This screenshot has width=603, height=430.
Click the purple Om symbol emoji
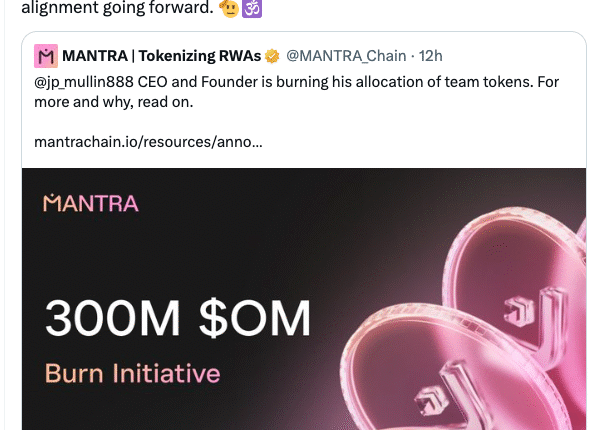pyautogui.click(x=252, y=11)
